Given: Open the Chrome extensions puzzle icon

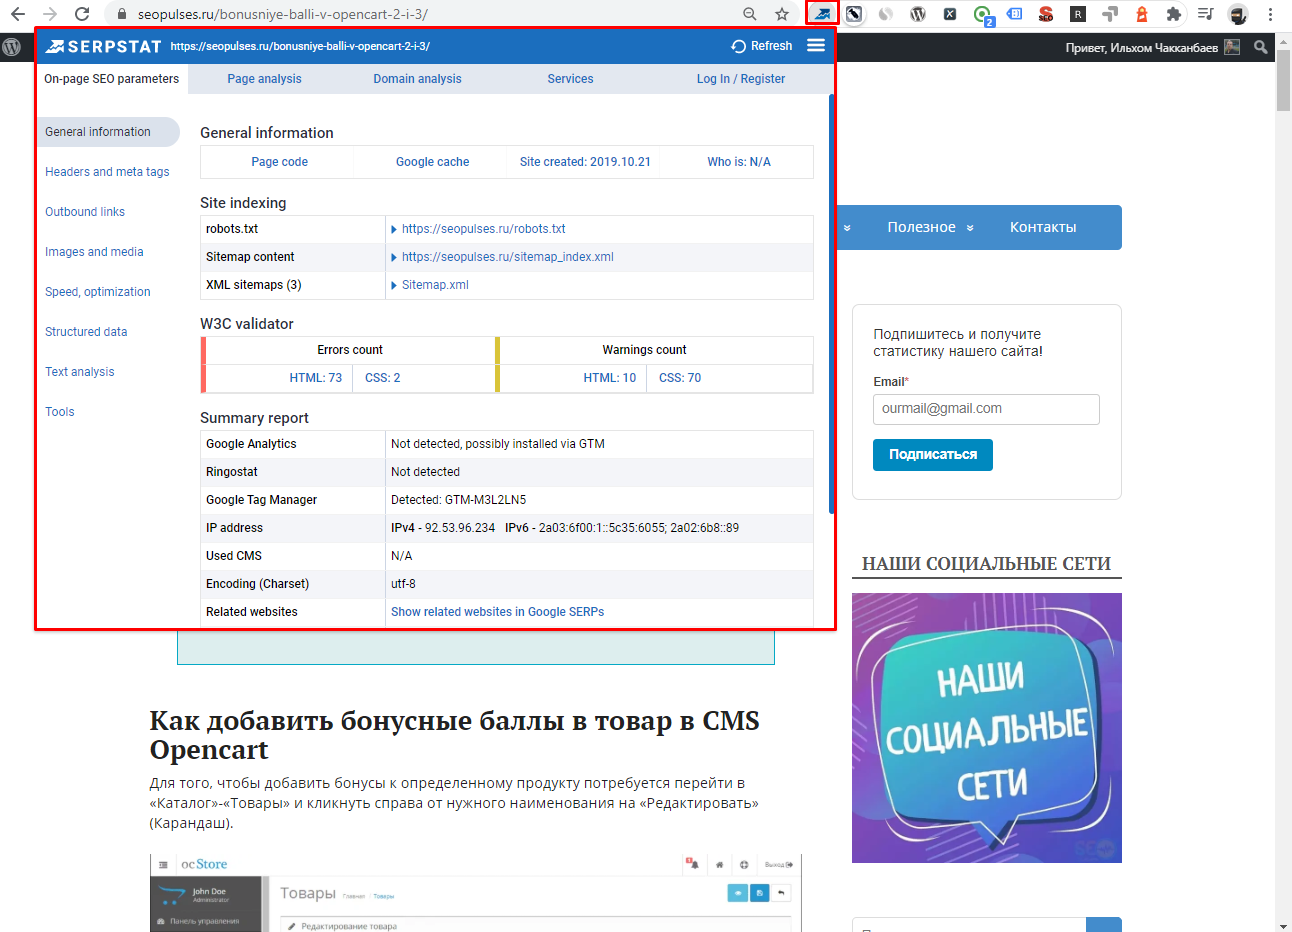Looking at the screenshot, I should [1174, 14].
